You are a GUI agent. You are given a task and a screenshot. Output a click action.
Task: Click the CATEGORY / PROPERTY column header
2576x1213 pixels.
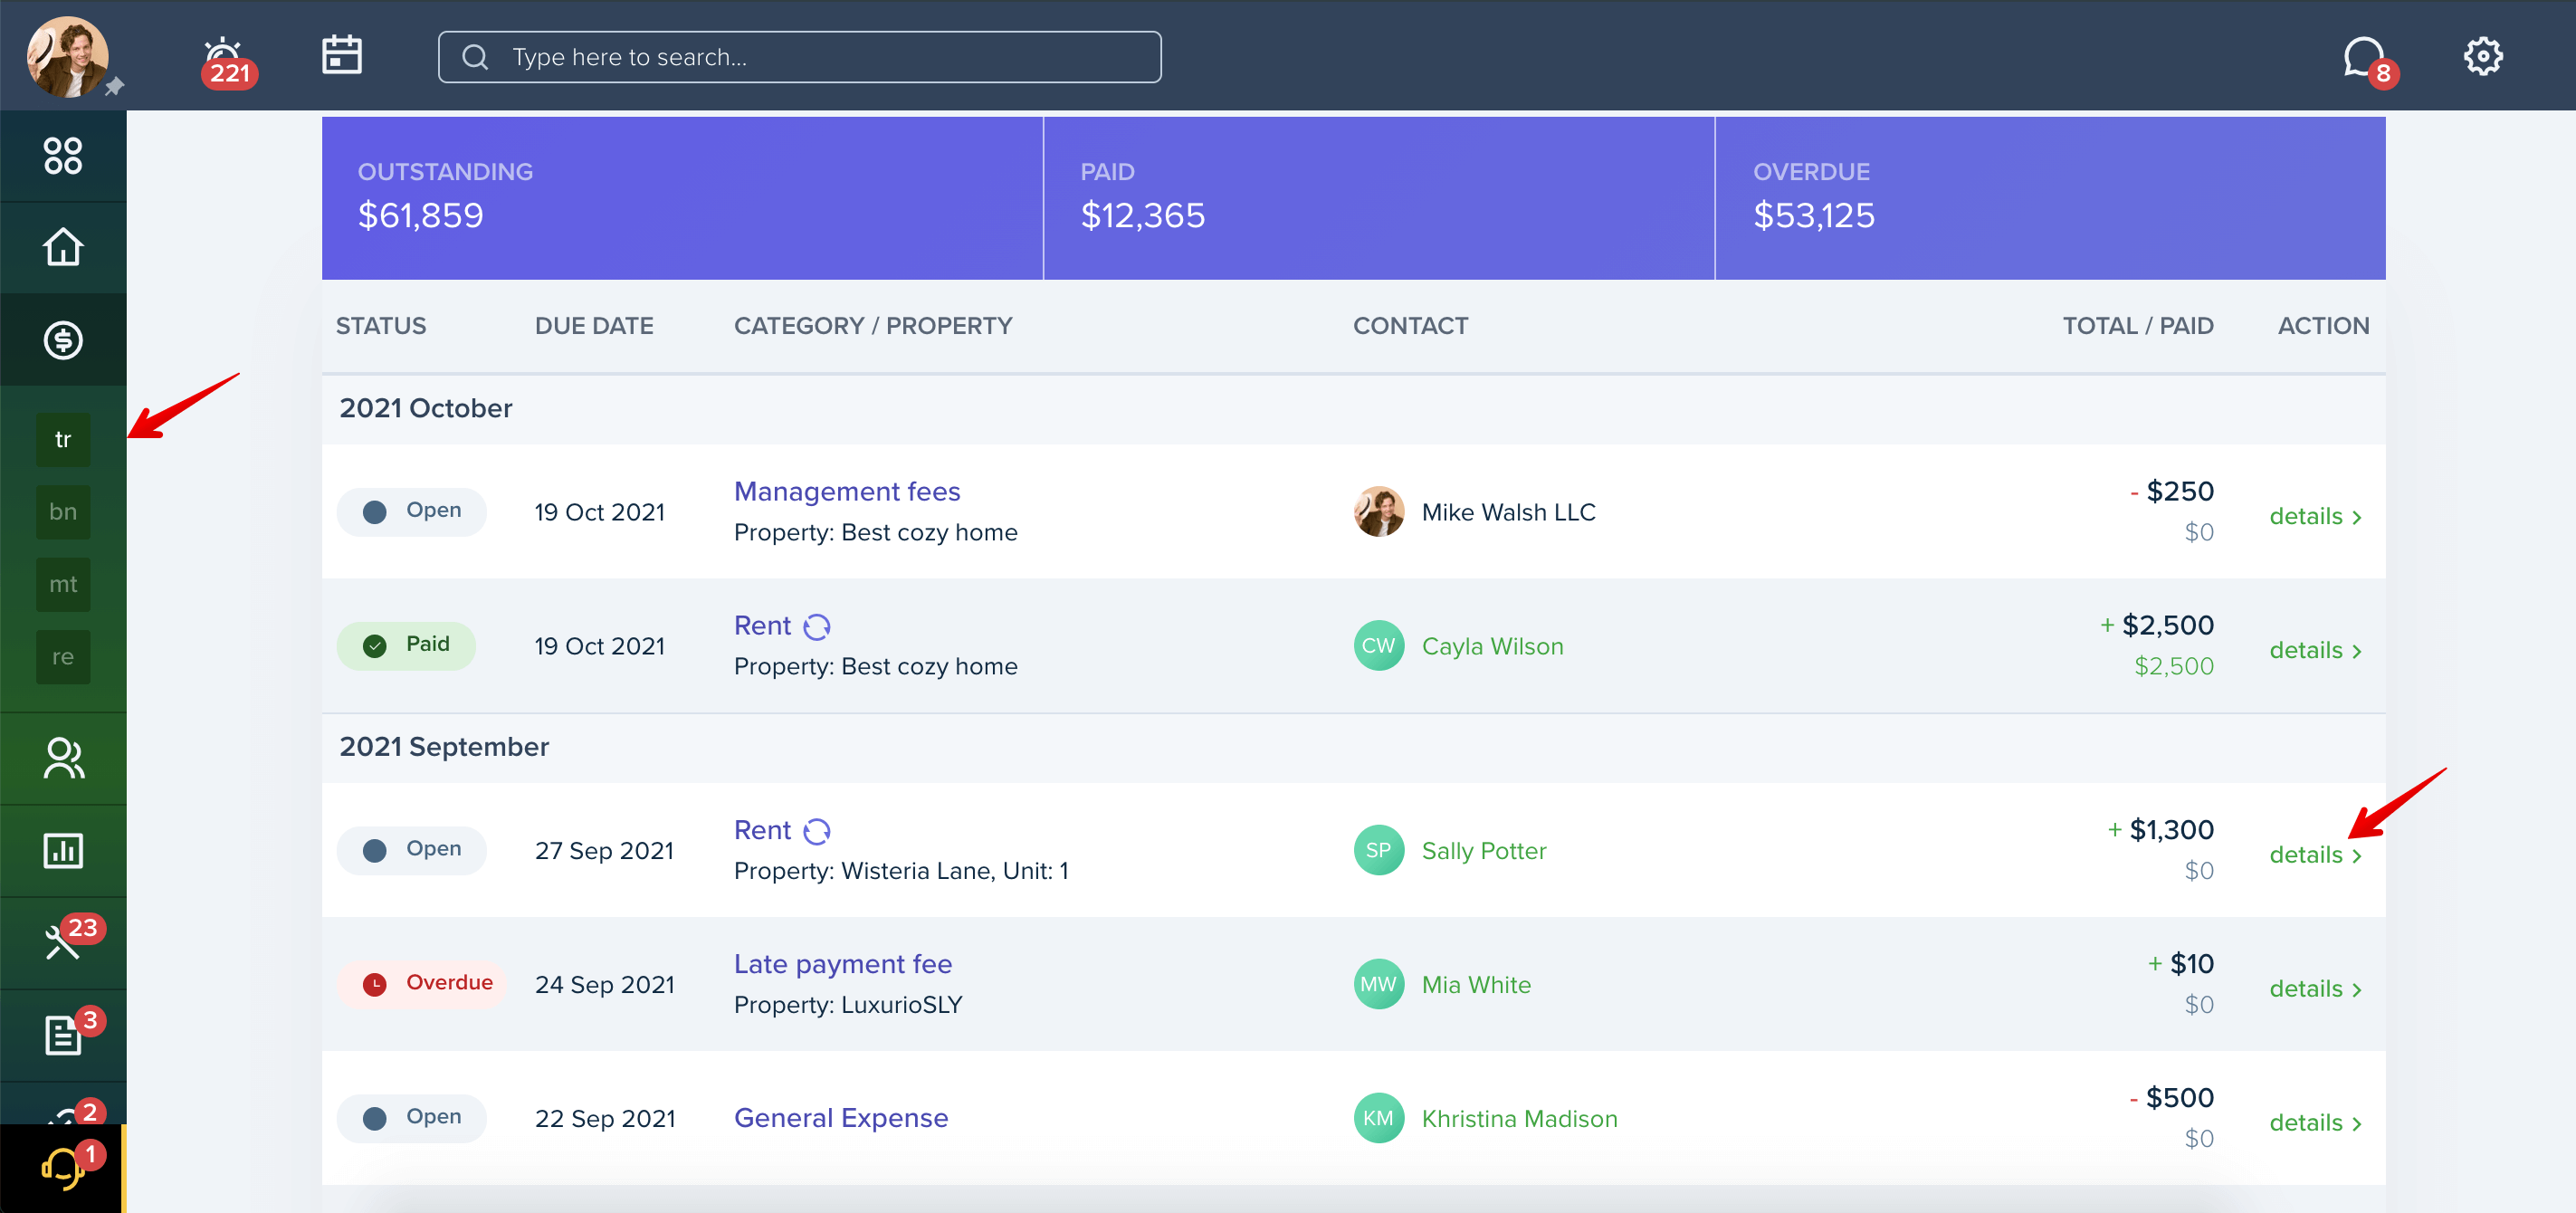(x=873, y=326)
